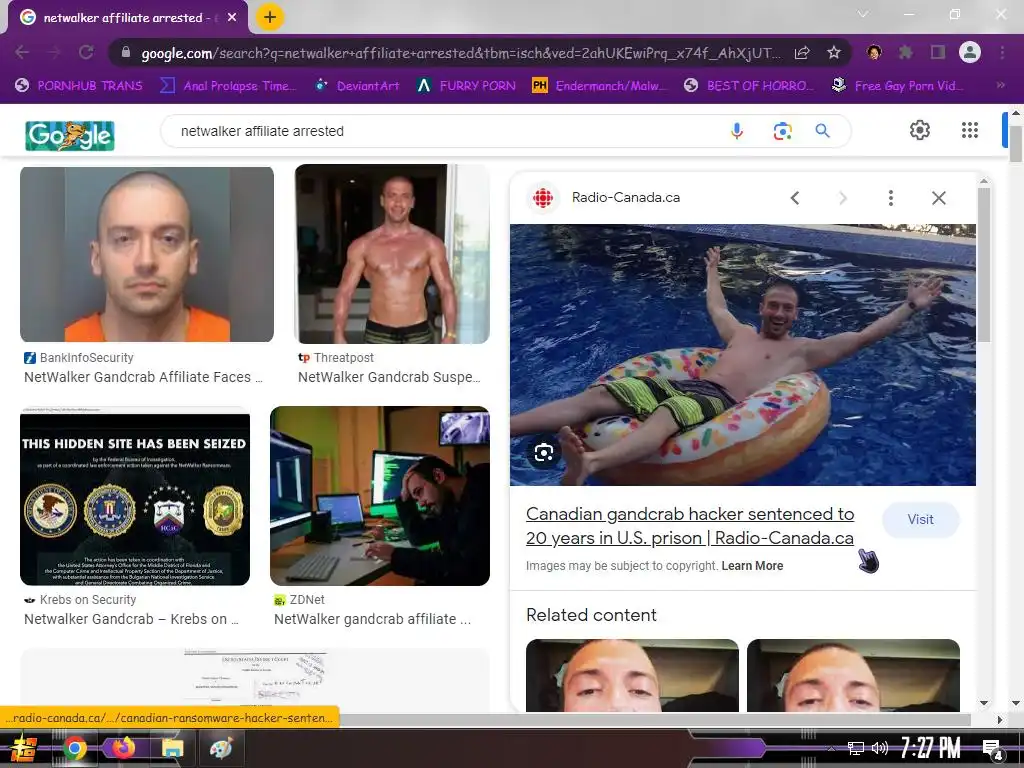1024x768 pixels.
Task: Show previous image in preview panel
Action: 795,198
